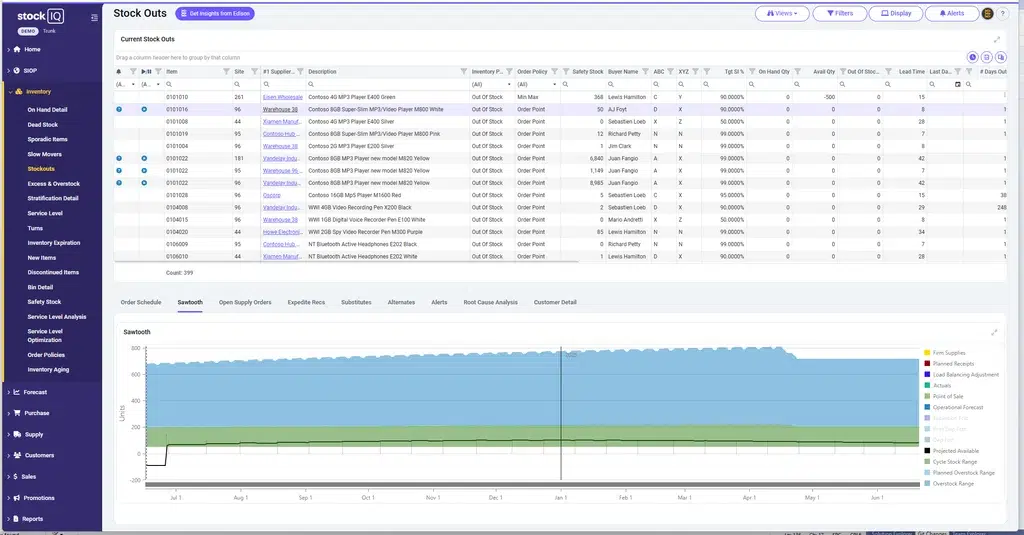Switch to the Expedite Recs tab

pos(306,302)
